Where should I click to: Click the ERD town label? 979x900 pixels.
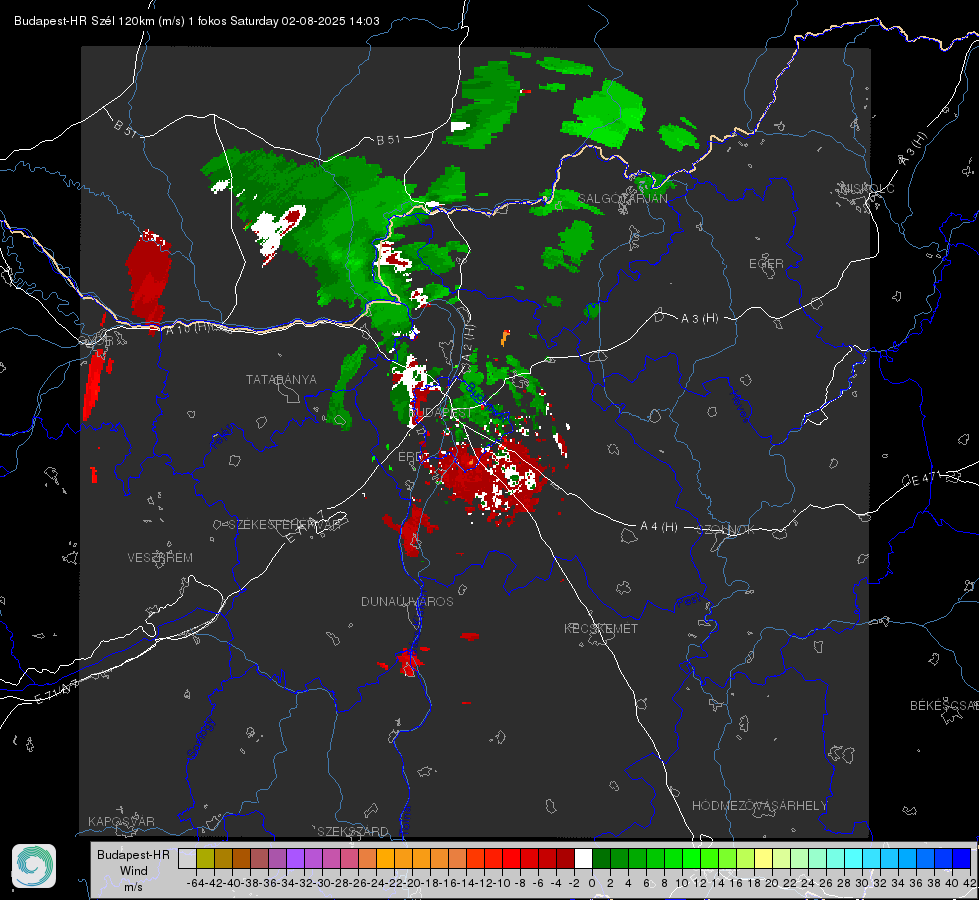[411, 457]
